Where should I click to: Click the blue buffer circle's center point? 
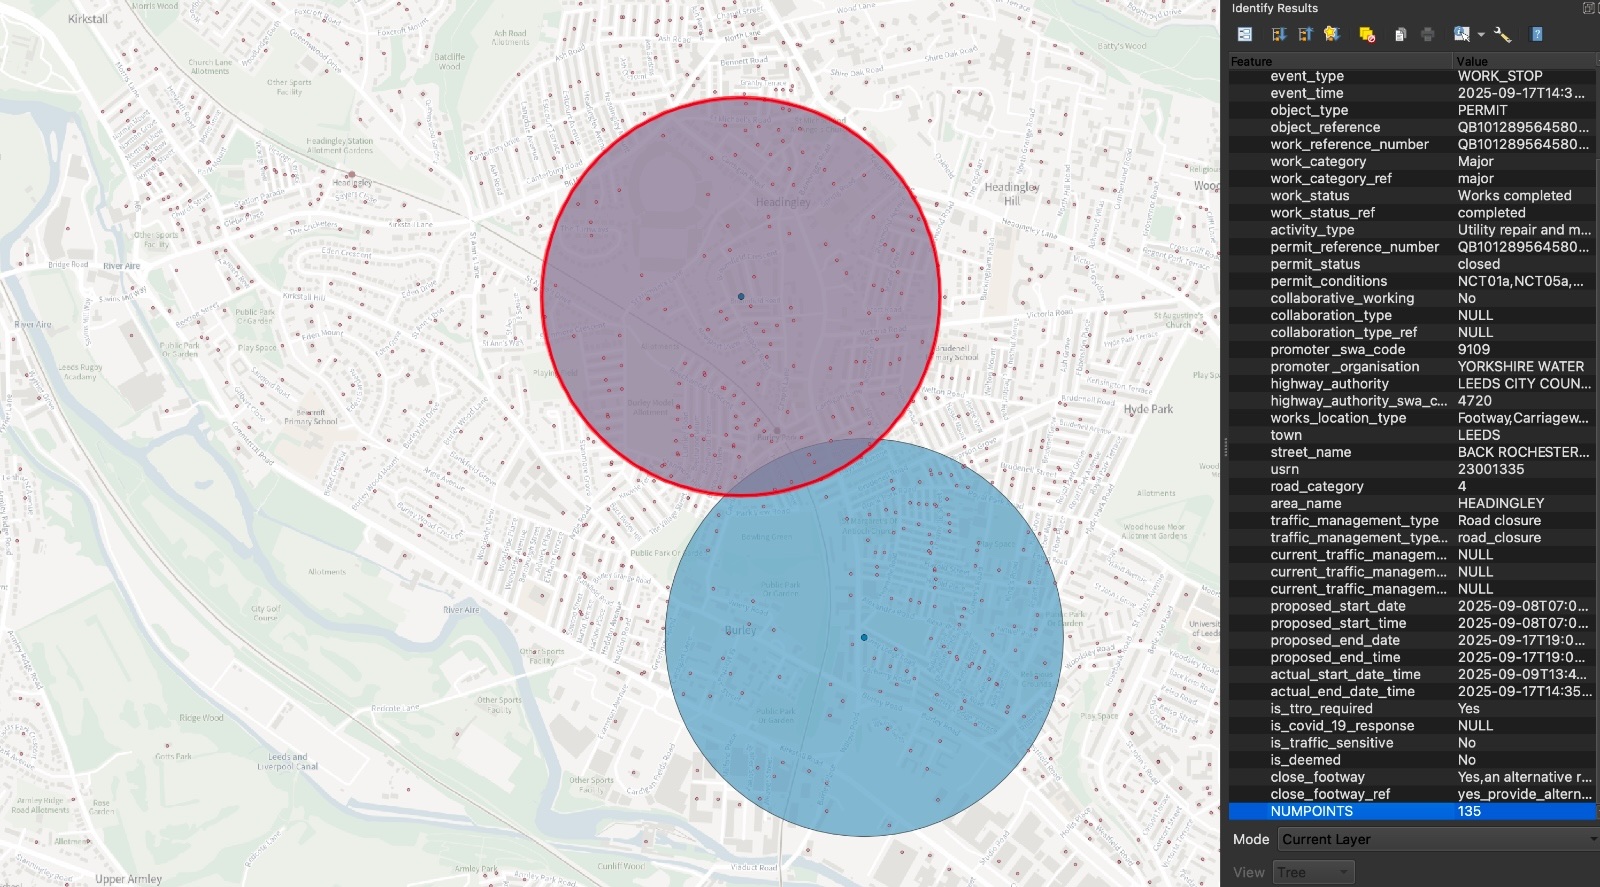864,637
